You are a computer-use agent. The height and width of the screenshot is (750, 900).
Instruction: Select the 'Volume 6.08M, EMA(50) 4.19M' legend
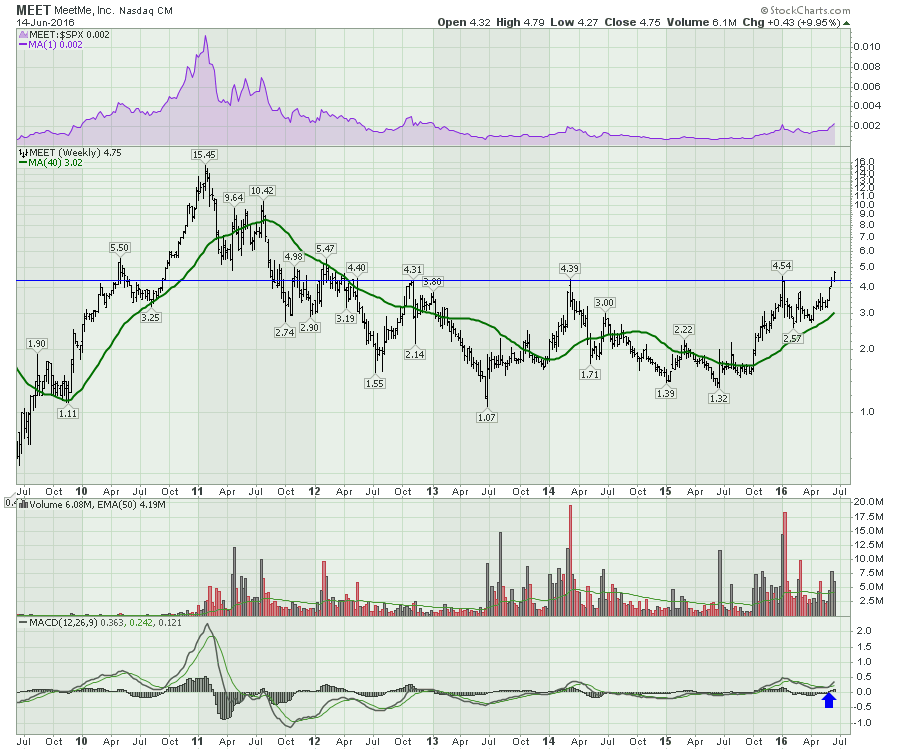click(x=97, y=504)
